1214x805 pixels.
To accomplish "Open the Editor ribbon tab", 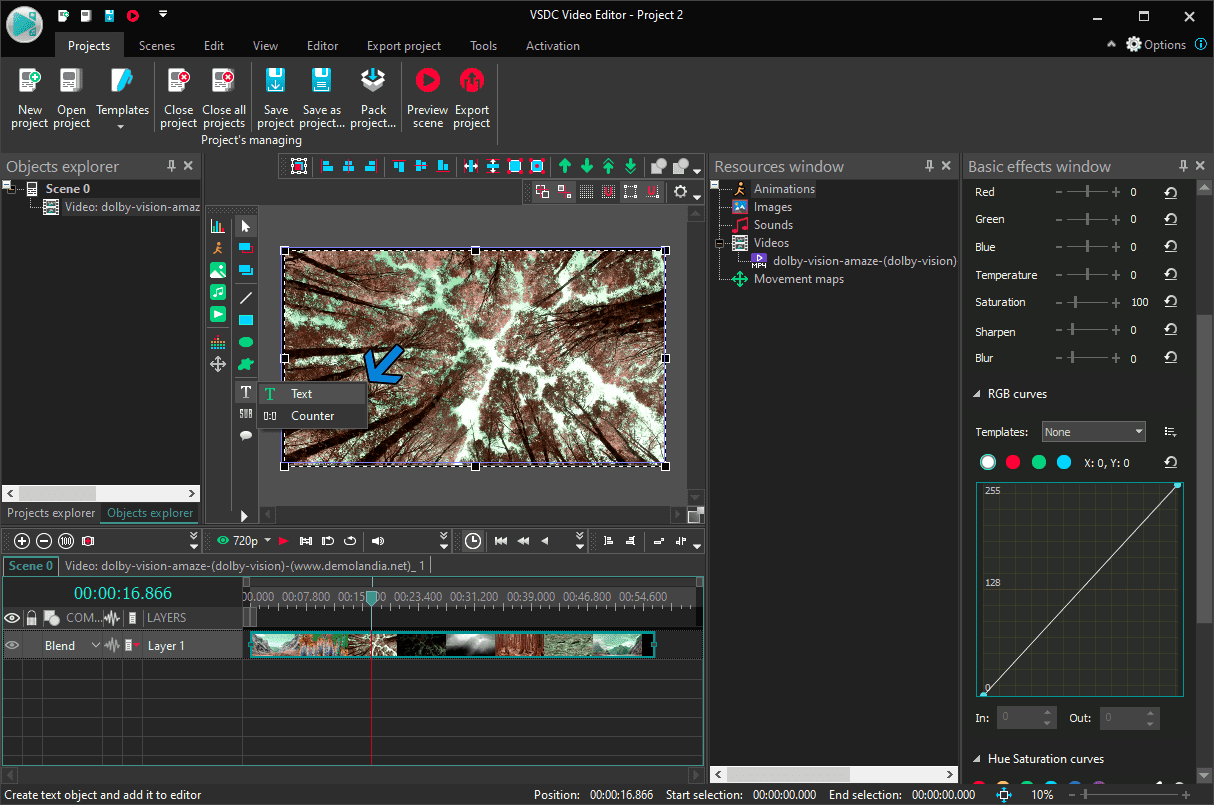I will (322, 46).
